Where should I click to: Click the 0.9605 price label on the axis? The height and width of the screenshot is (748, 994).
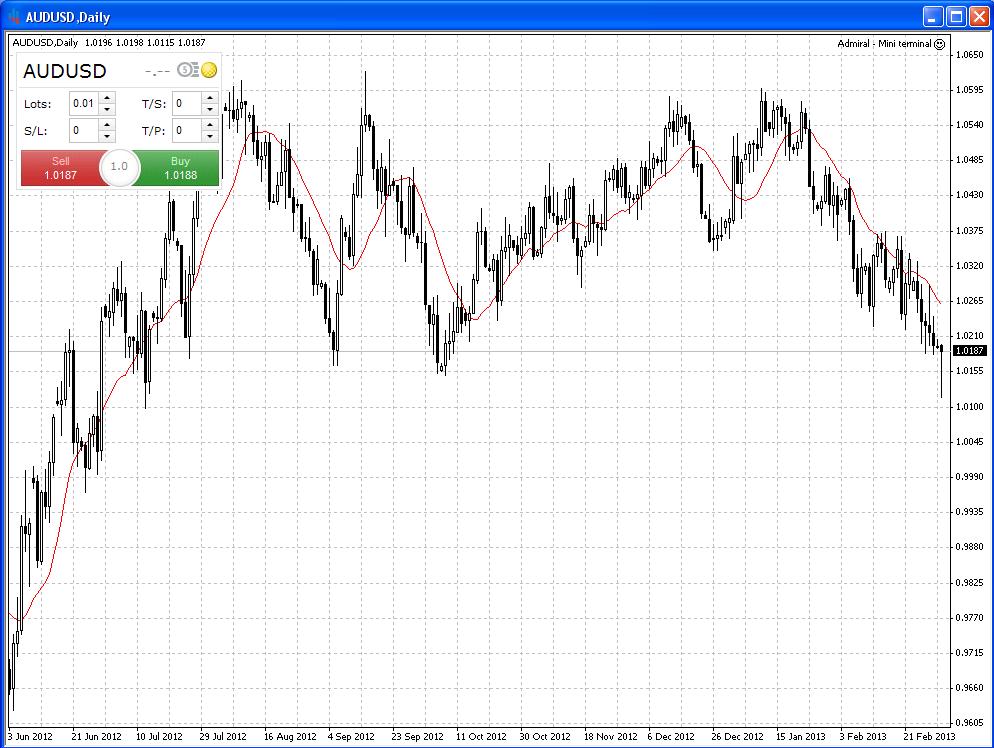pyautogui.click(x=969, y=723)
